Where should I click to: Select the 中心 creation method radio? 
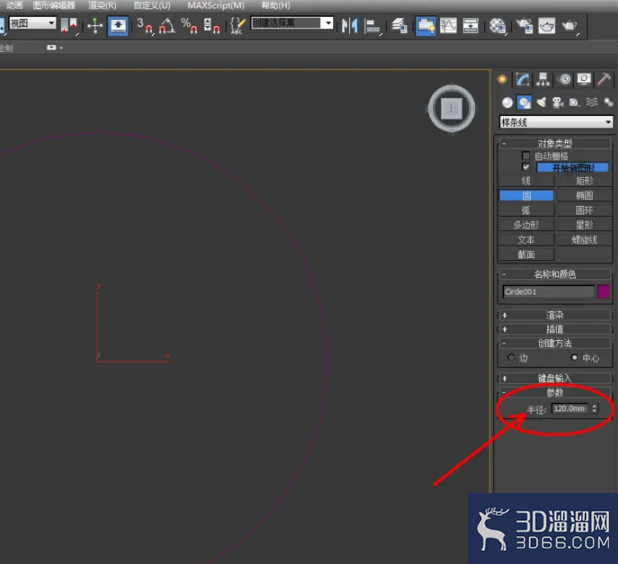click(x=574, y=357)
